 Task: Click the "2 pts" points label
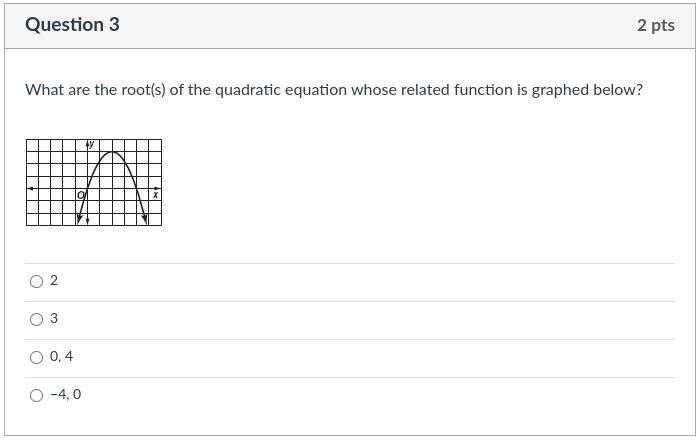(x=655, y=25)
